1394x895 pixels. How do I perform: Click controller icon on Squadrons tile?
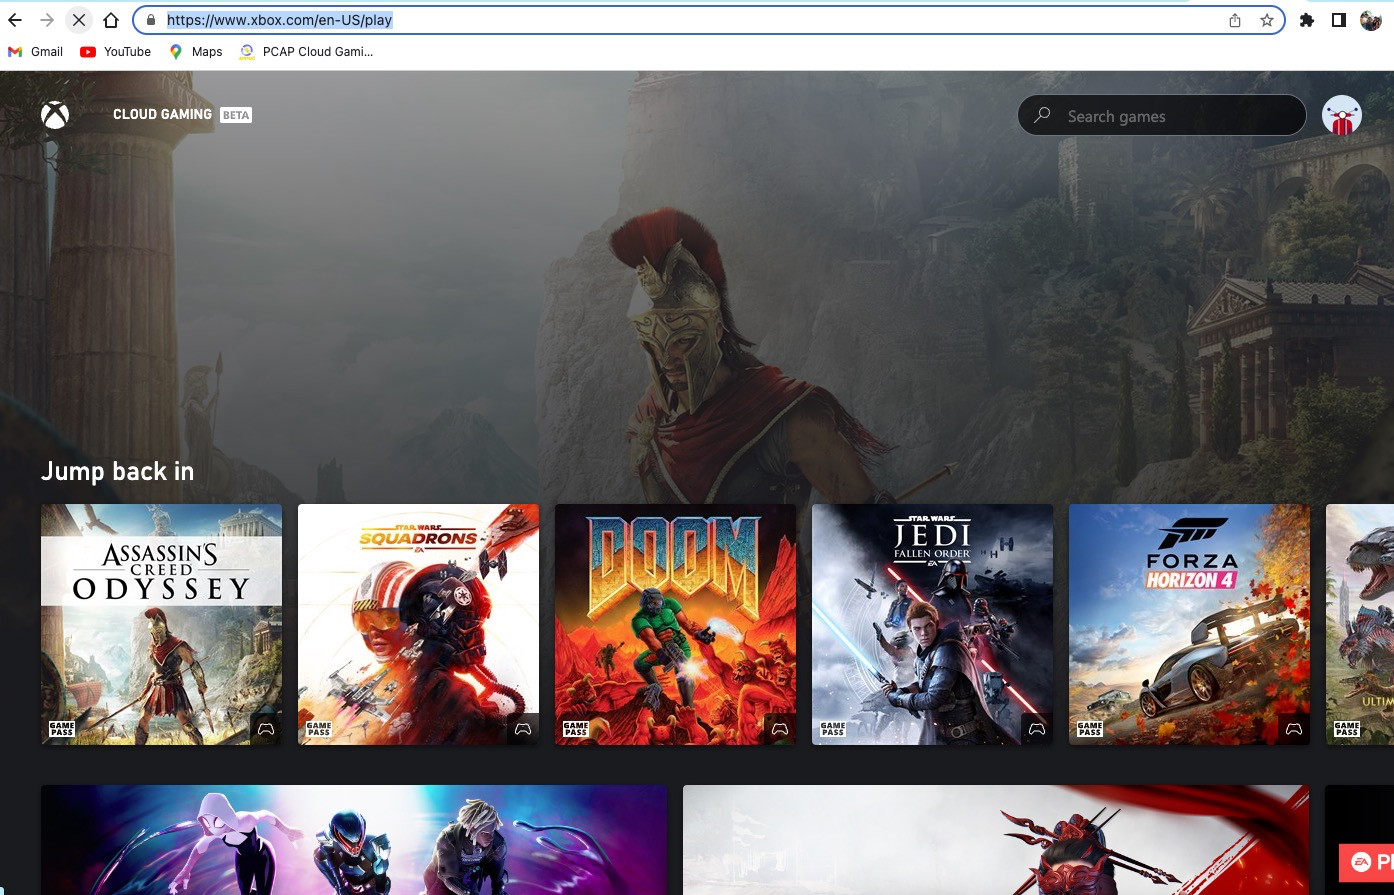coord(523,729)
